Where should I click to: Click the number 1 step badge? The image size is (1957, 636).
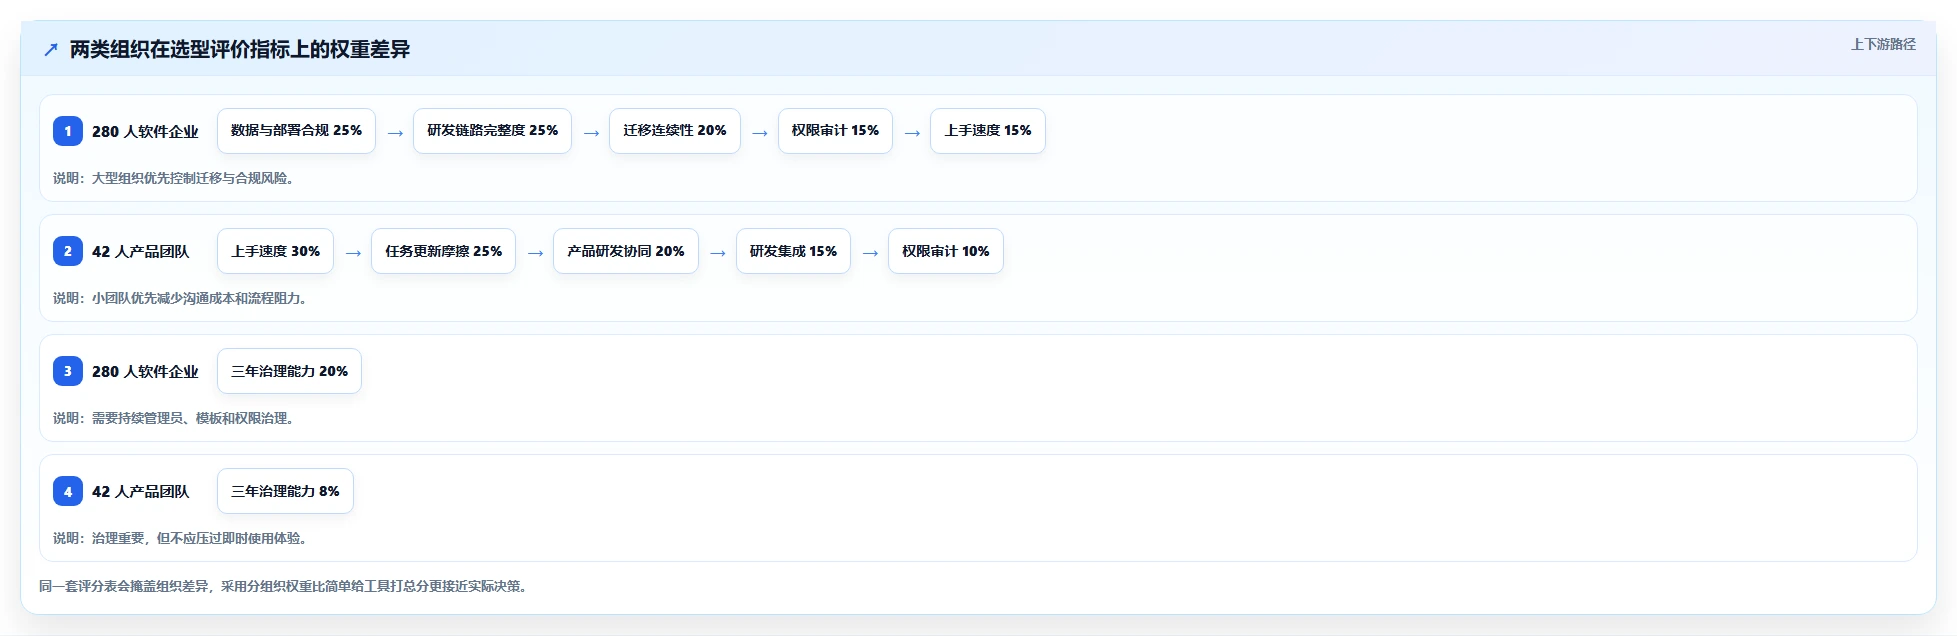pyautogui.click(x=68, y=131)
